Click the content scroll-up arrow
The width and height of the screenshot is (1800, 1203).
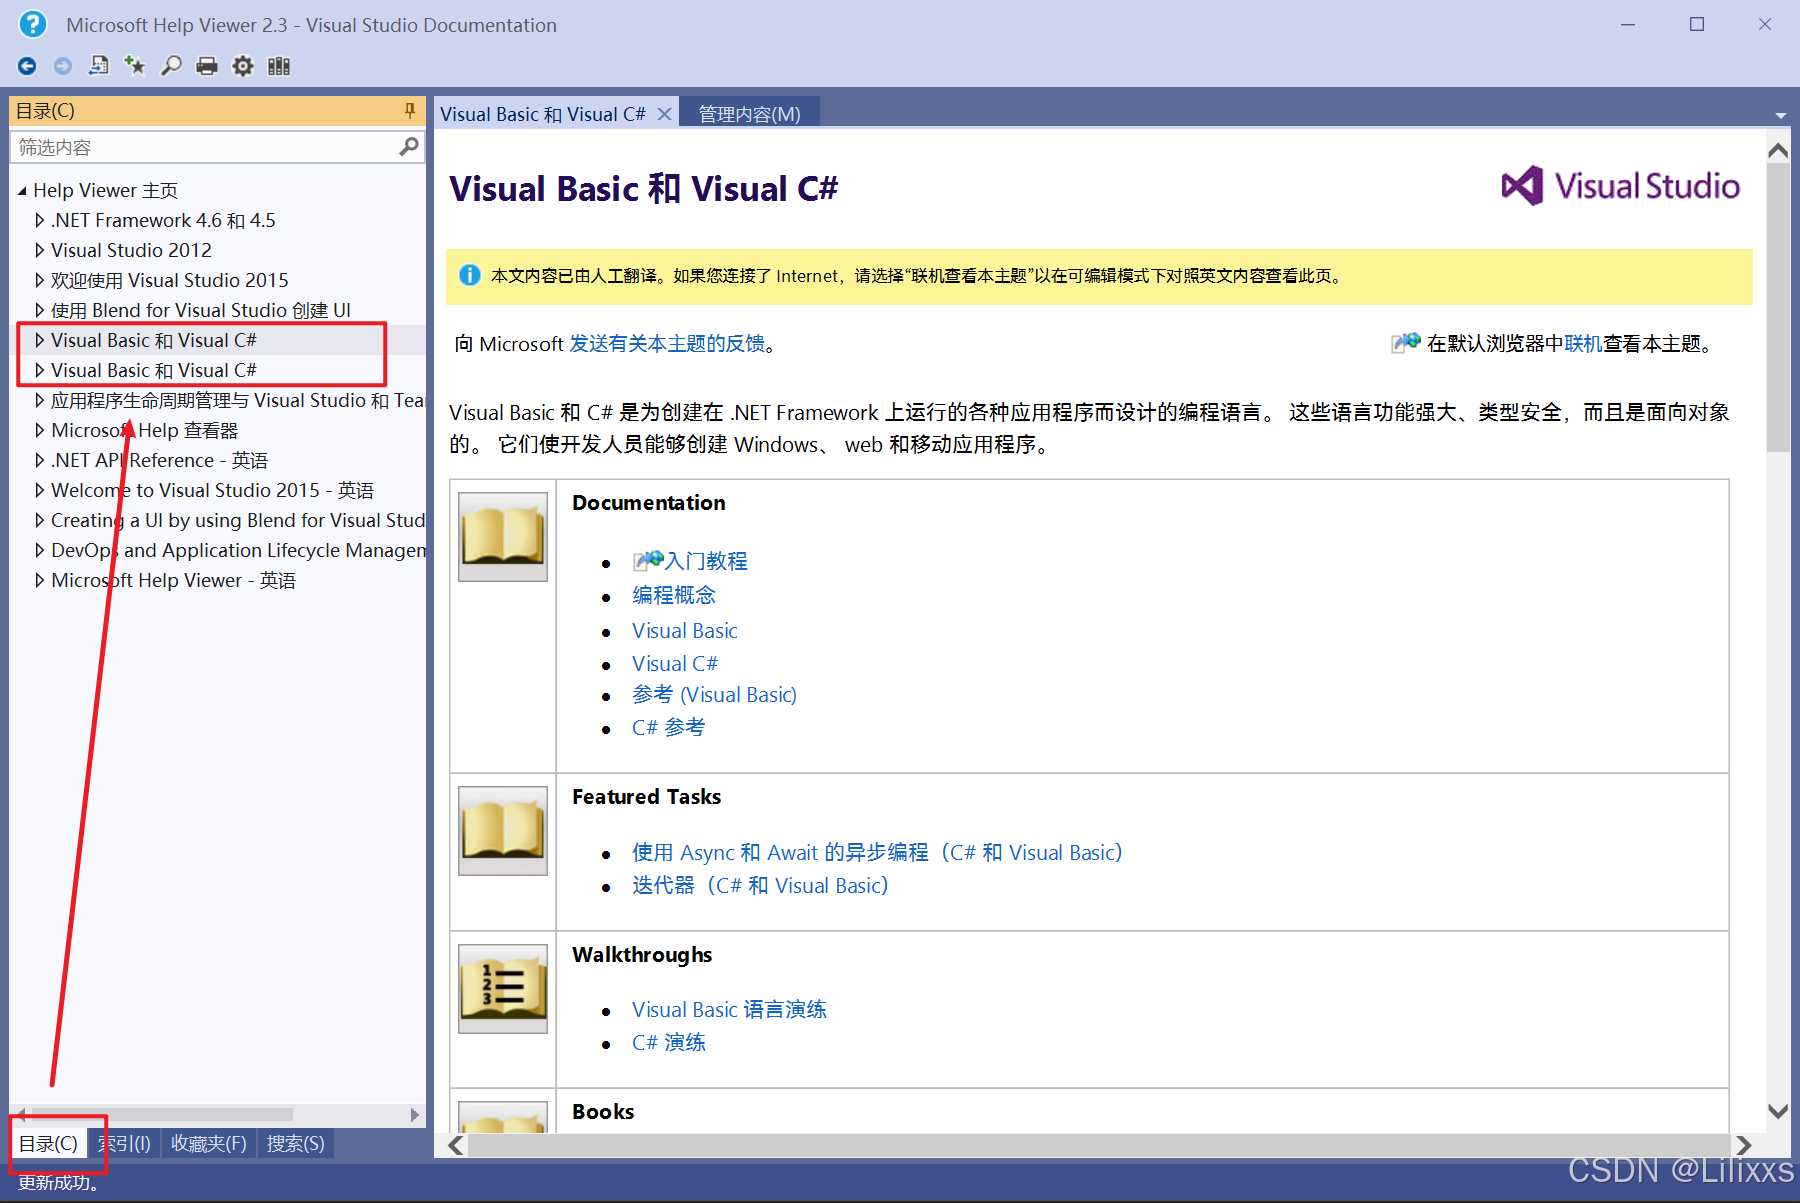pyautogui.click(x=1778, y=151)
